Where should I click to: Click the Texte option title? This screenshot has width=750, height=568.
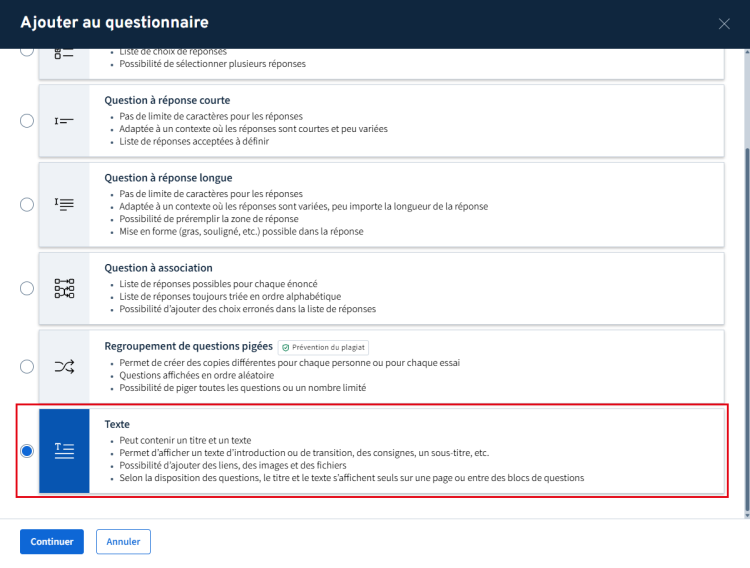(x=117, y=424)
